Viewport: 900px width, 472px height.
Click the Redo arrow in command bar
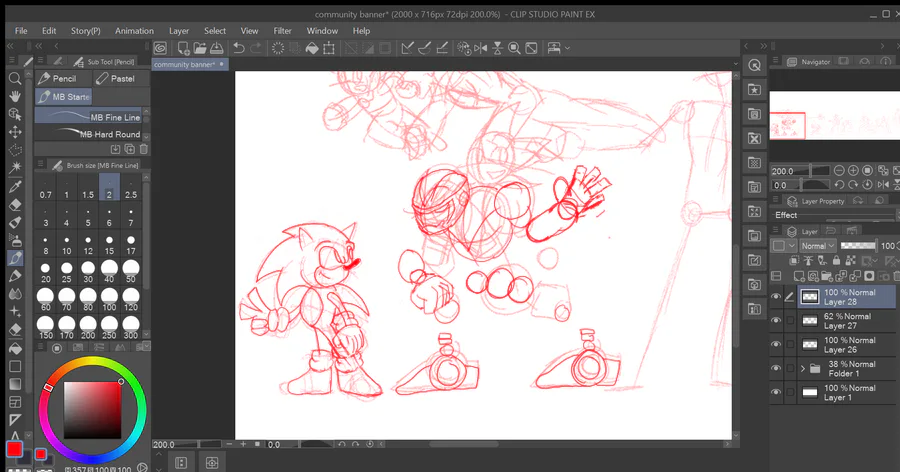[256, 48]
